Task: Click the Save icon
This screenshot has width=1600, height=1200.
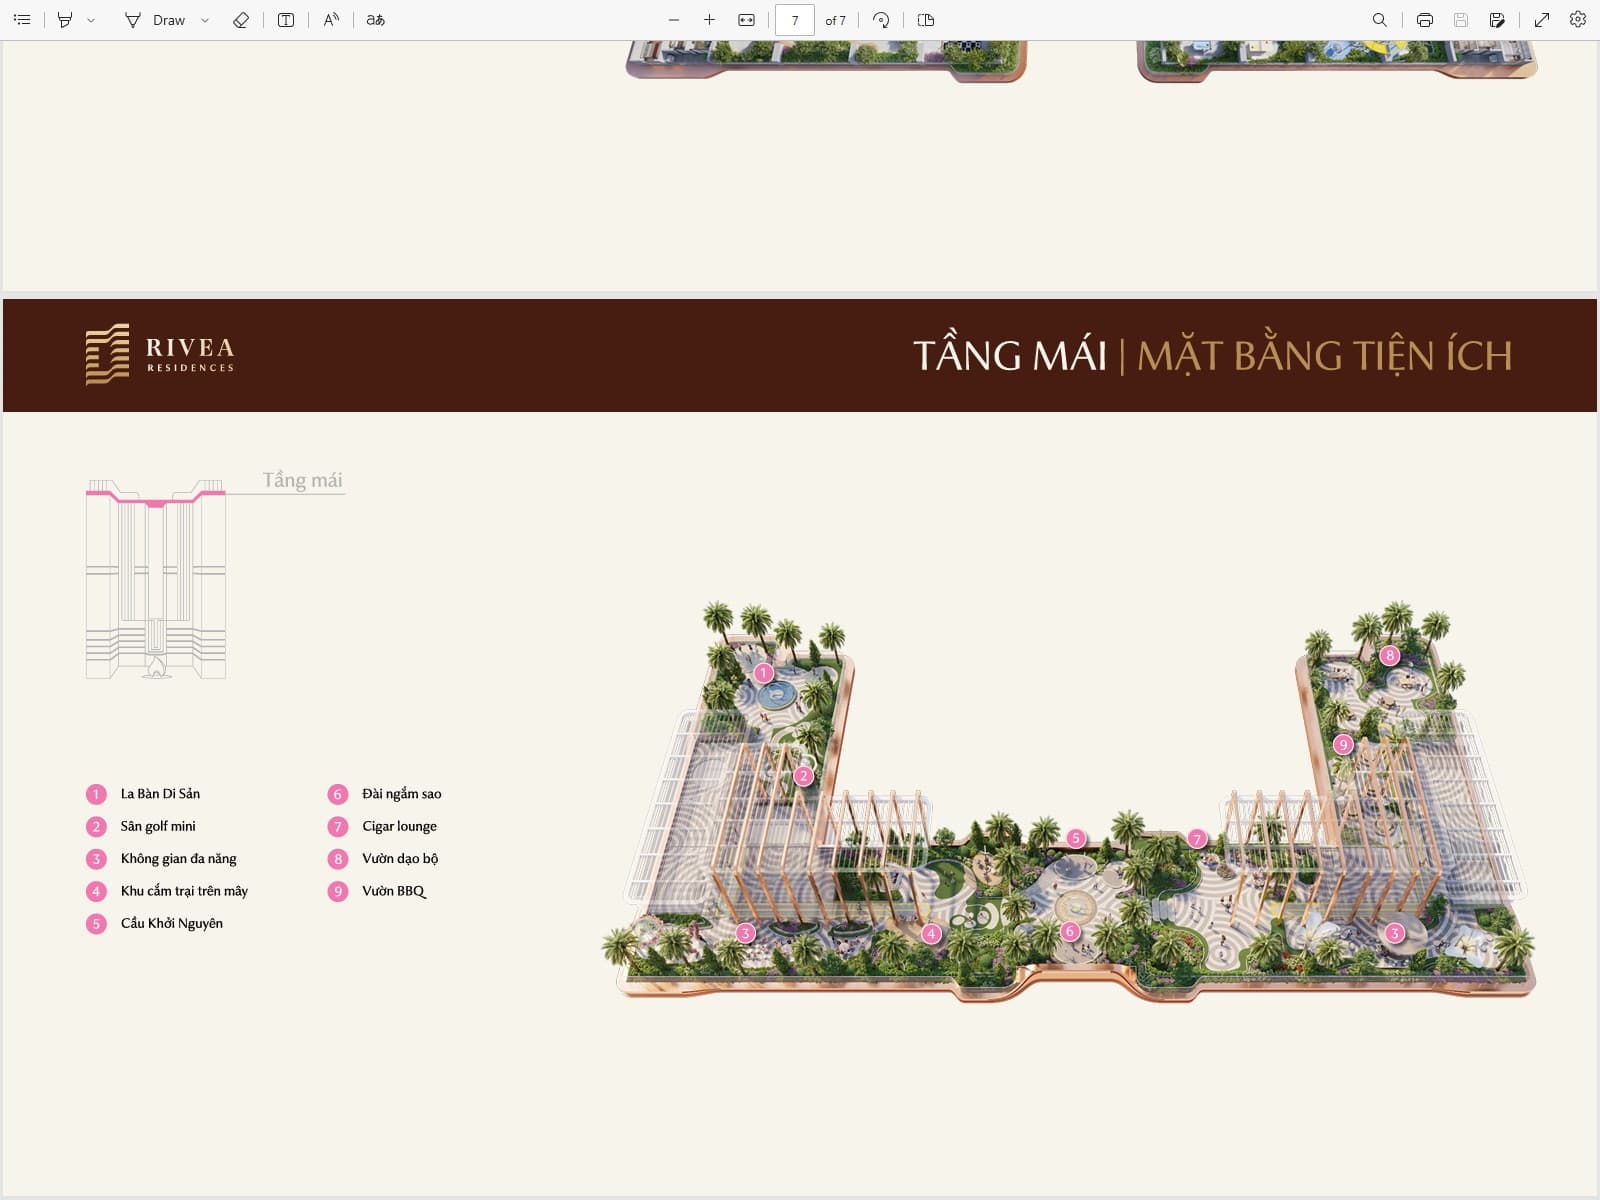Action: click(x=1461, y=20)
